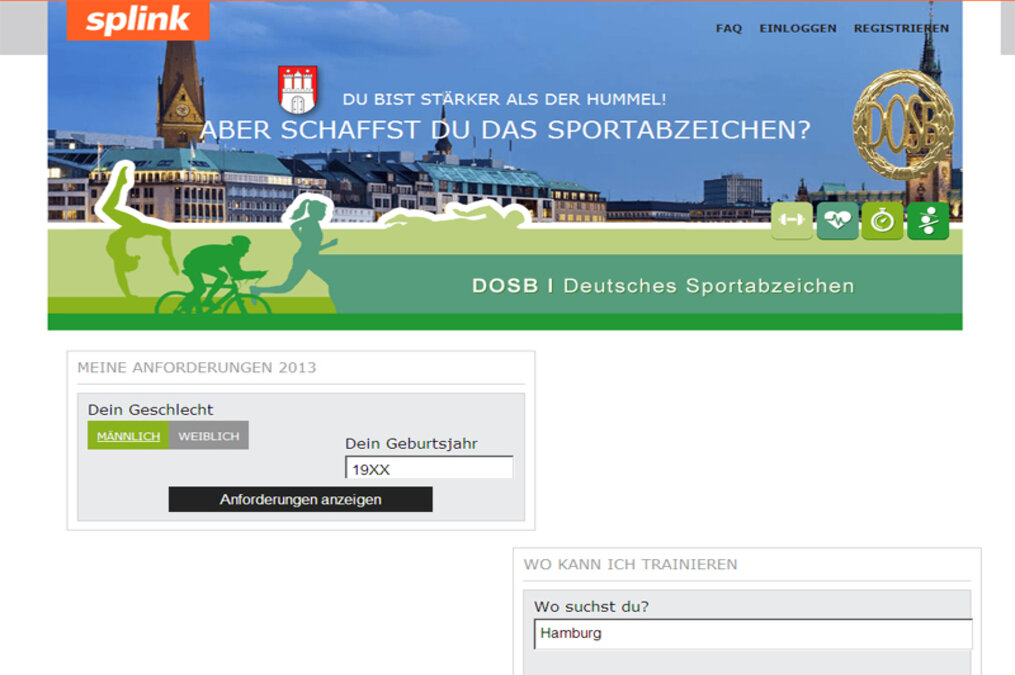The height and width of the screenshot is (675, 1015).
Task: Click the balancing coordination icon
Action: tap(928, 221)
